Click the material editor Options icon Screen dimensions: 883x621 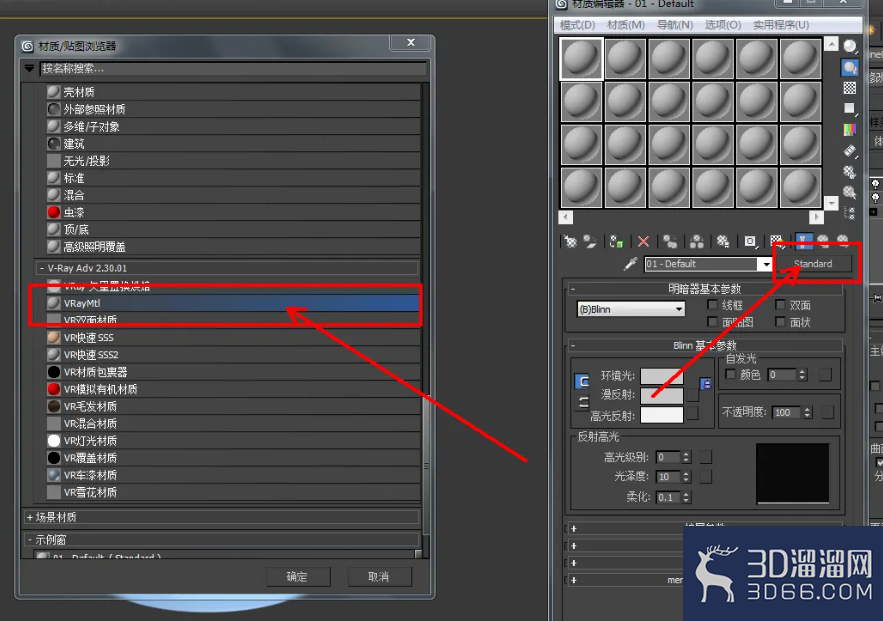(x=850, y=171)
